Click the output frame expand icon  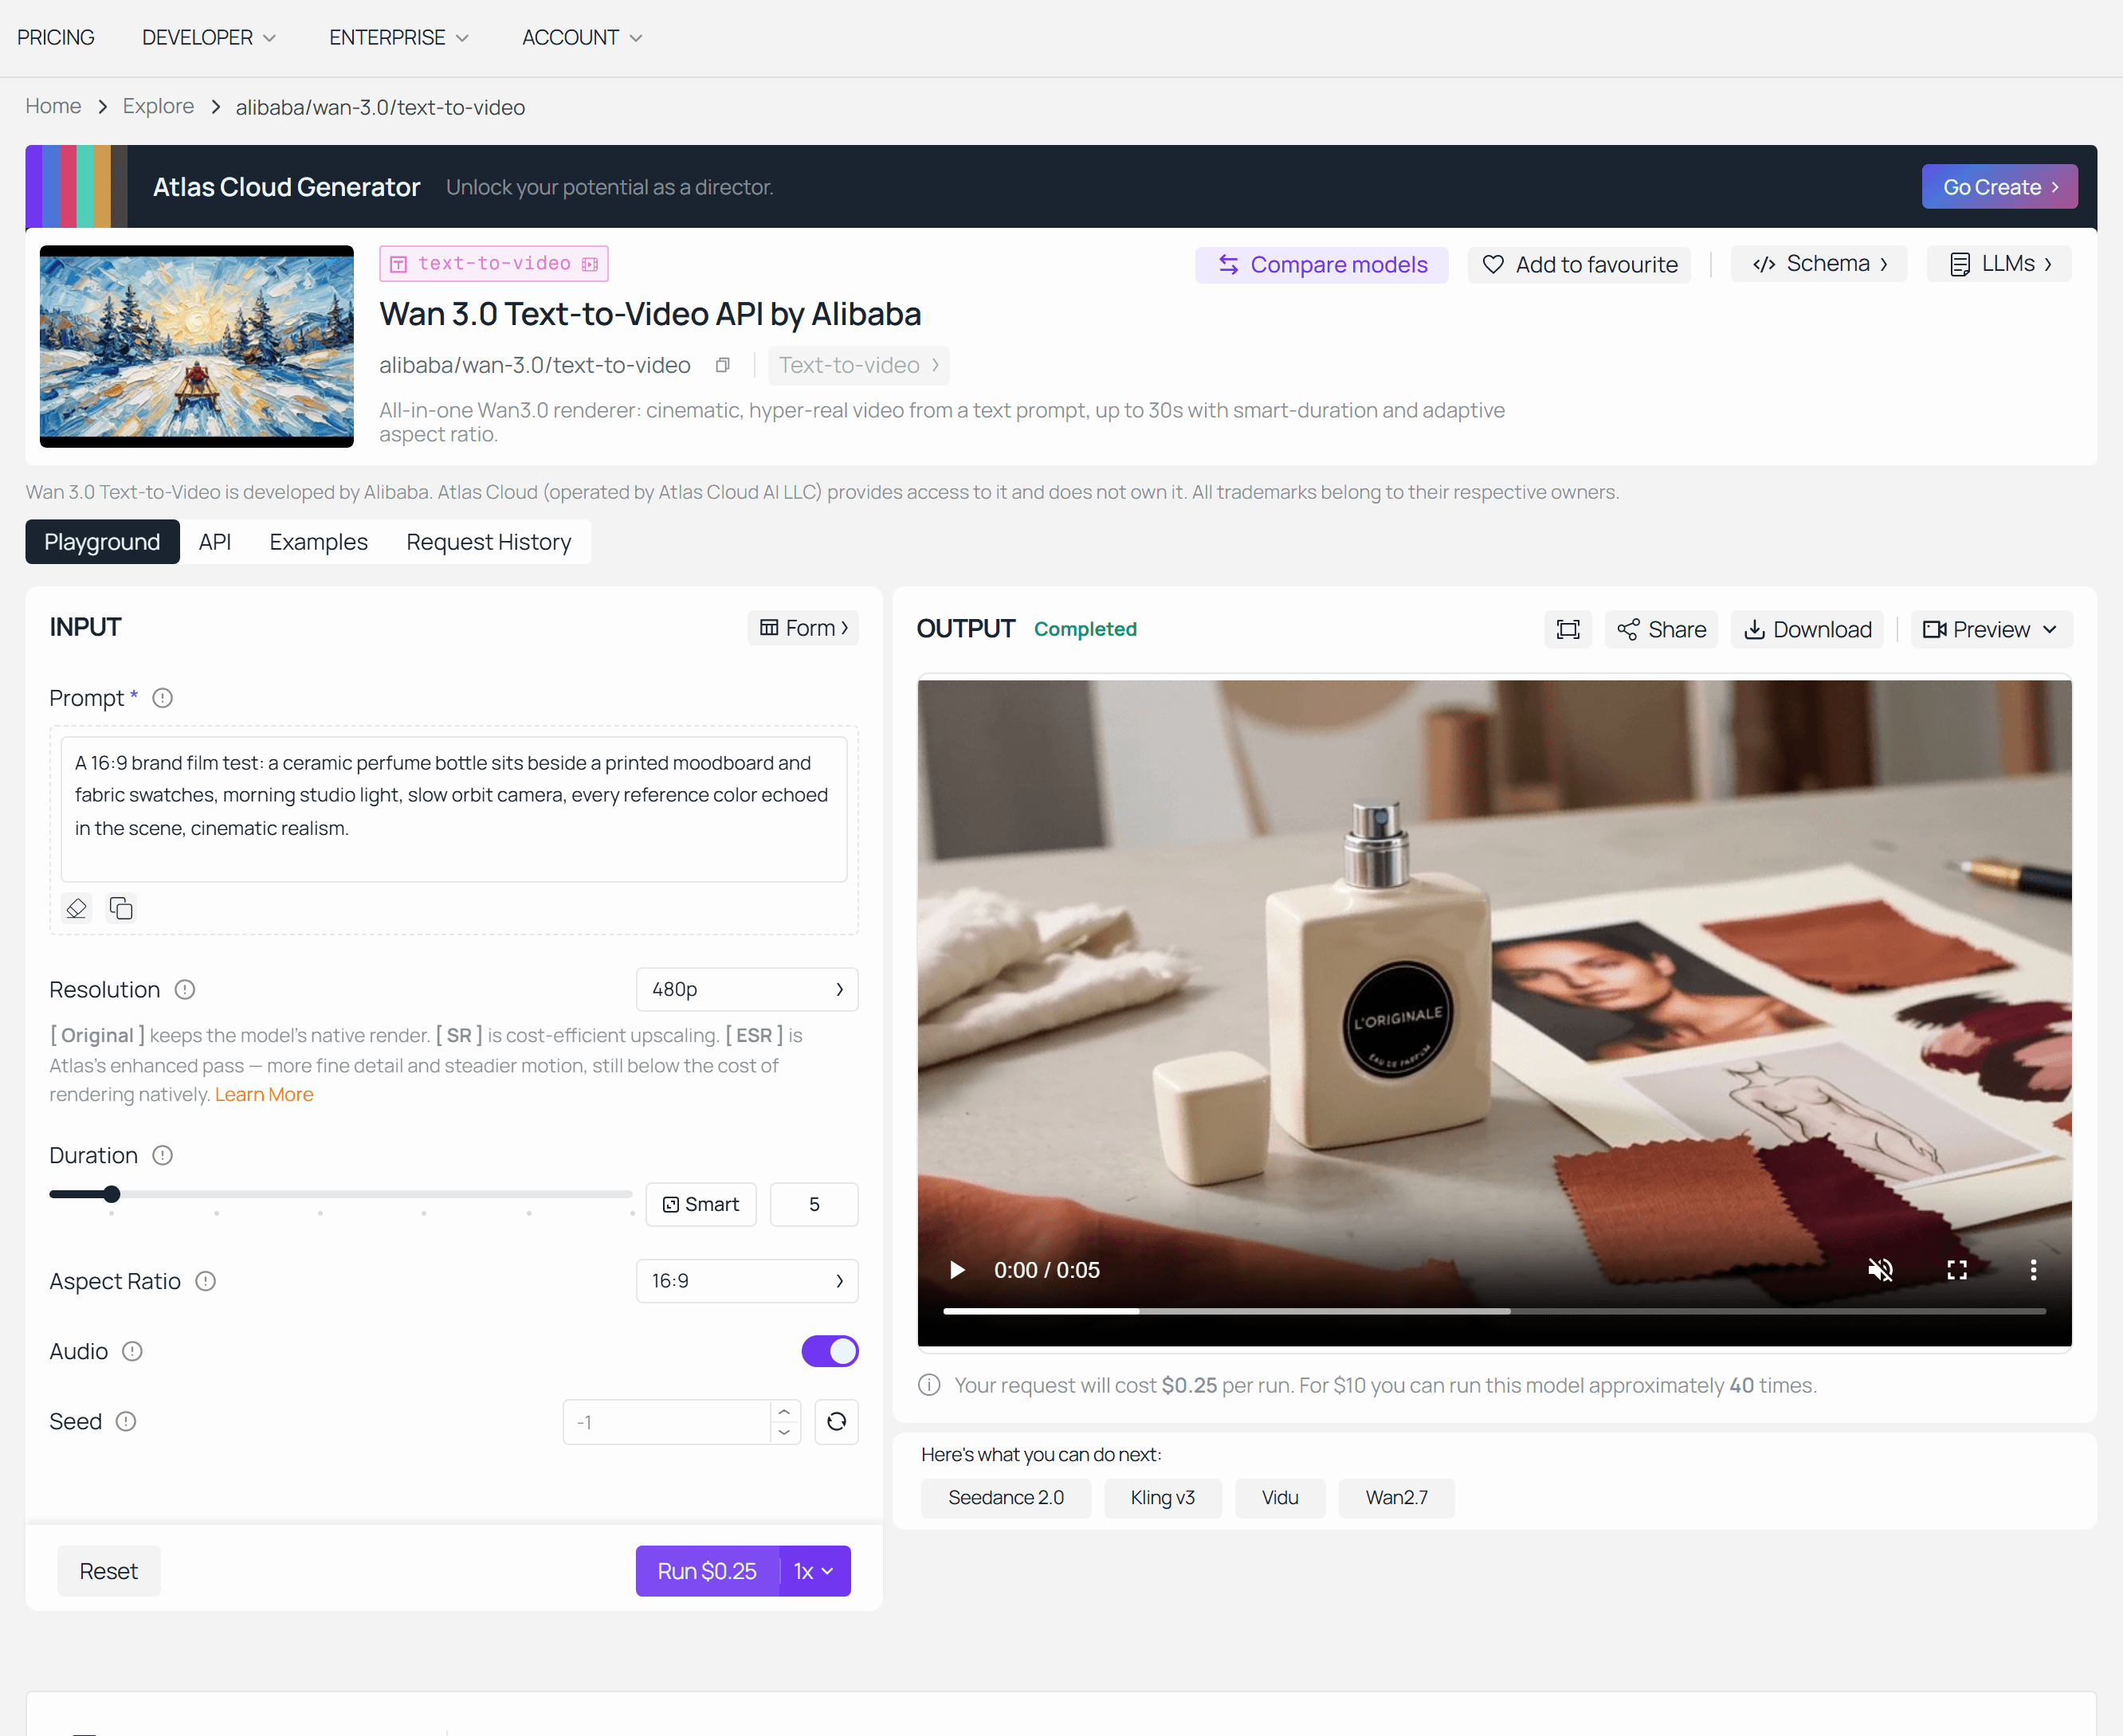[x=1568, y=630]
